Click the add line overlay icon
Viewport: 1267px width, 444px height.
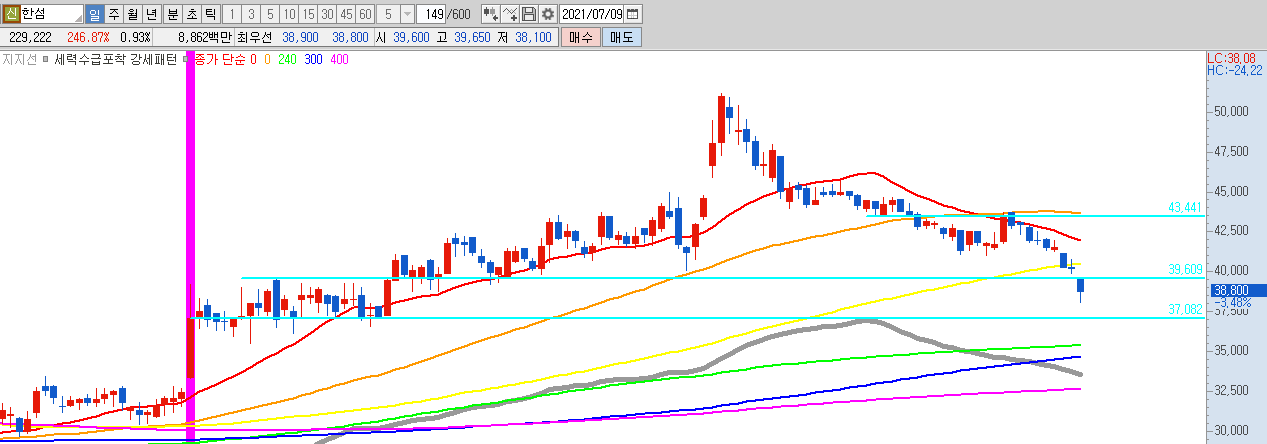510,15
